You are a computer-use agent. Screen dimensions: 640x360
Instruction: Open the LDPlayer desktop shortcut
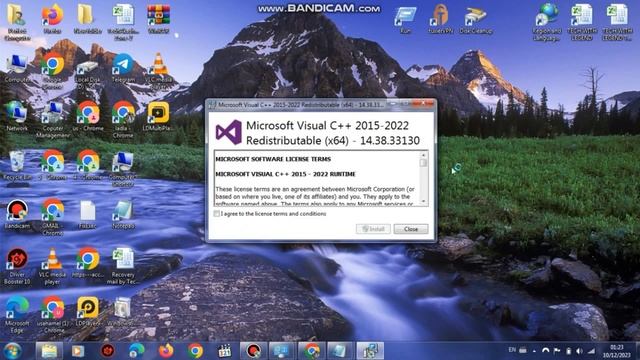(x=87, y=311)
